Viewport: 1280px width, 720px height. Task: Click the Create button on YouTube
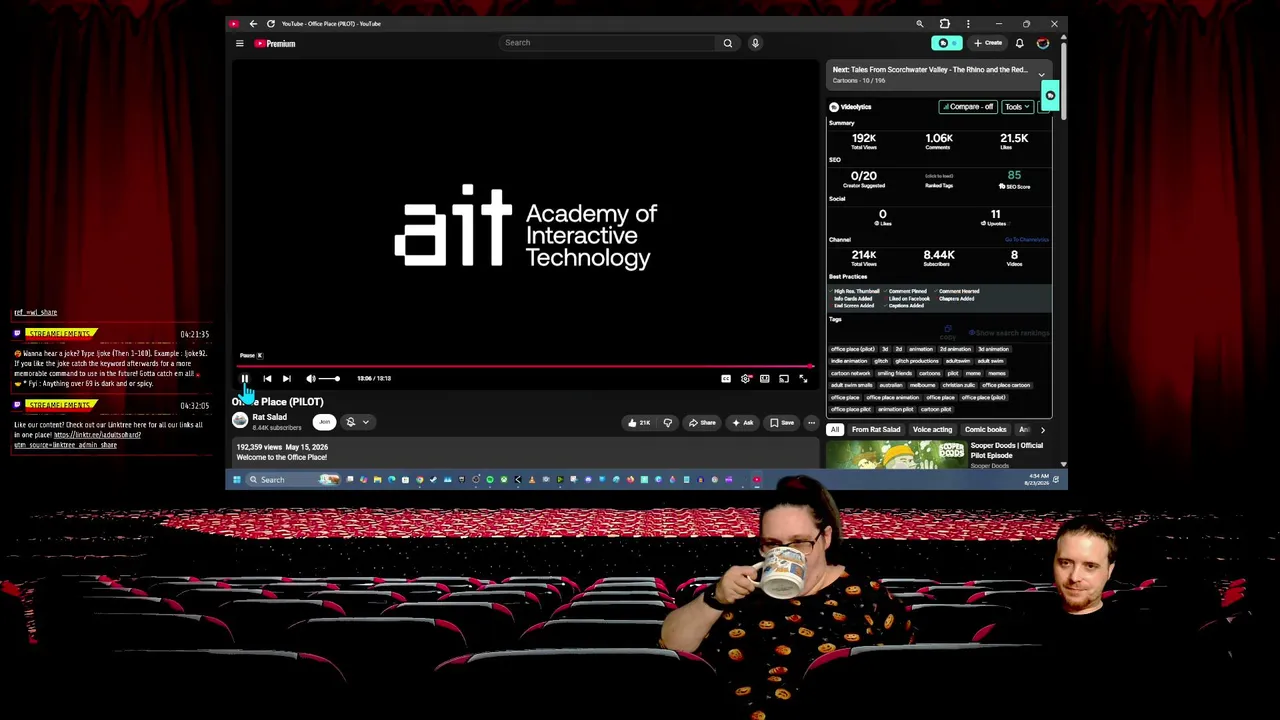[988, 43]
